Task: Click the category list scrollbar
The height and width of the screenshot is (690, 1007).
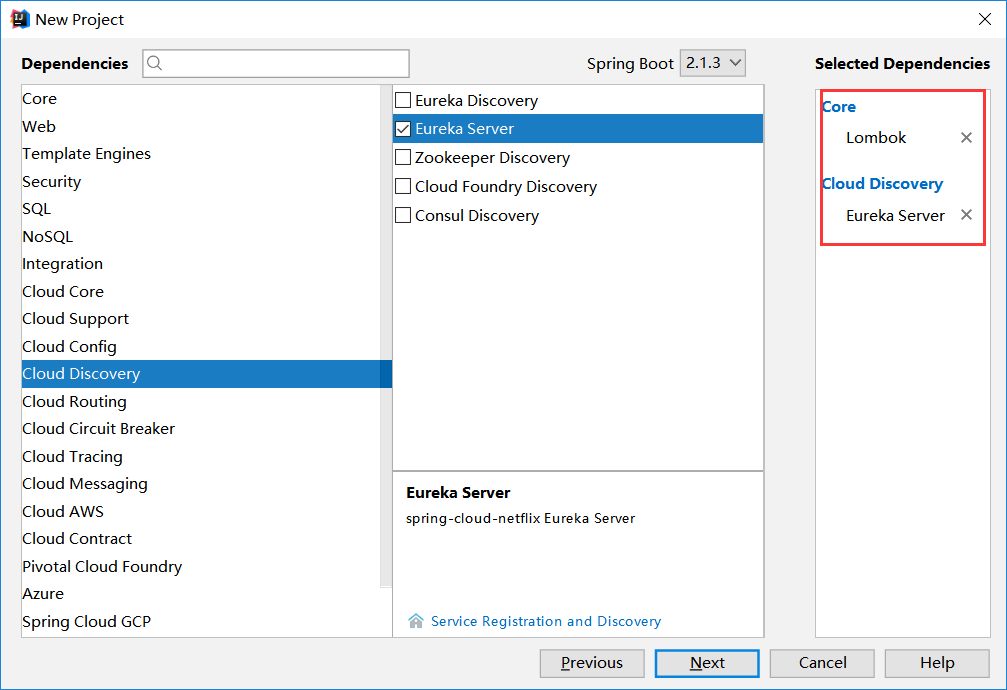Action: click(x=386, y=336)
